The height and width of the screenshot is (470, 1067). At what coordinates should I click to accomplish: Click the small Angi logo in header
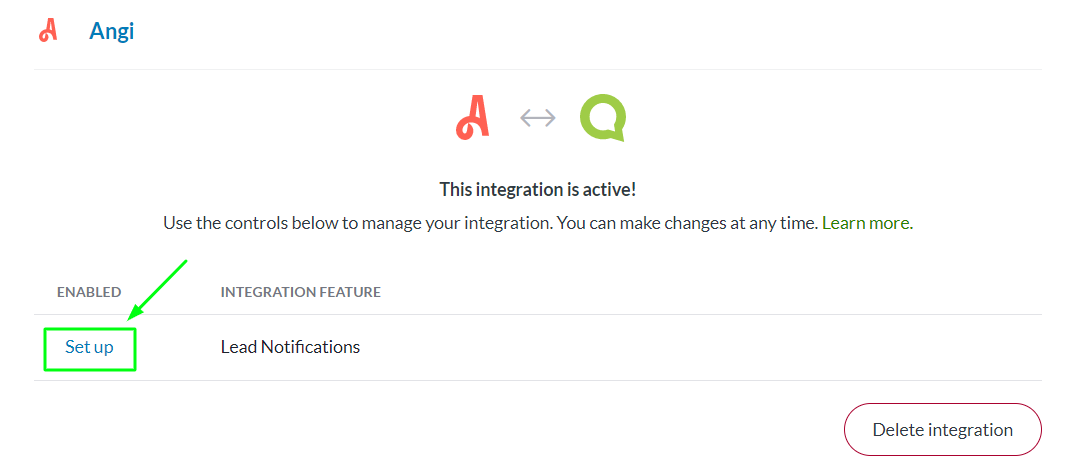[x=47, y=31]
